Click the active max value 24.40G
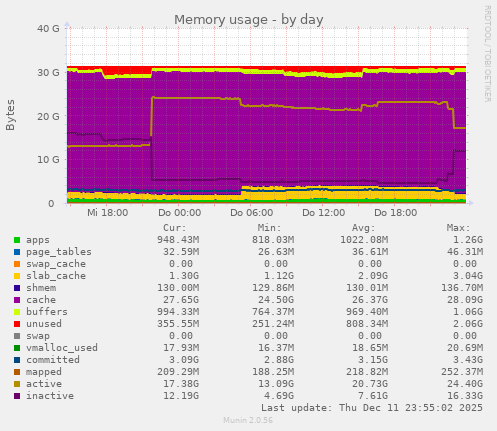The width and height of the screenshot is (497, 431). (x=465, y=384)
